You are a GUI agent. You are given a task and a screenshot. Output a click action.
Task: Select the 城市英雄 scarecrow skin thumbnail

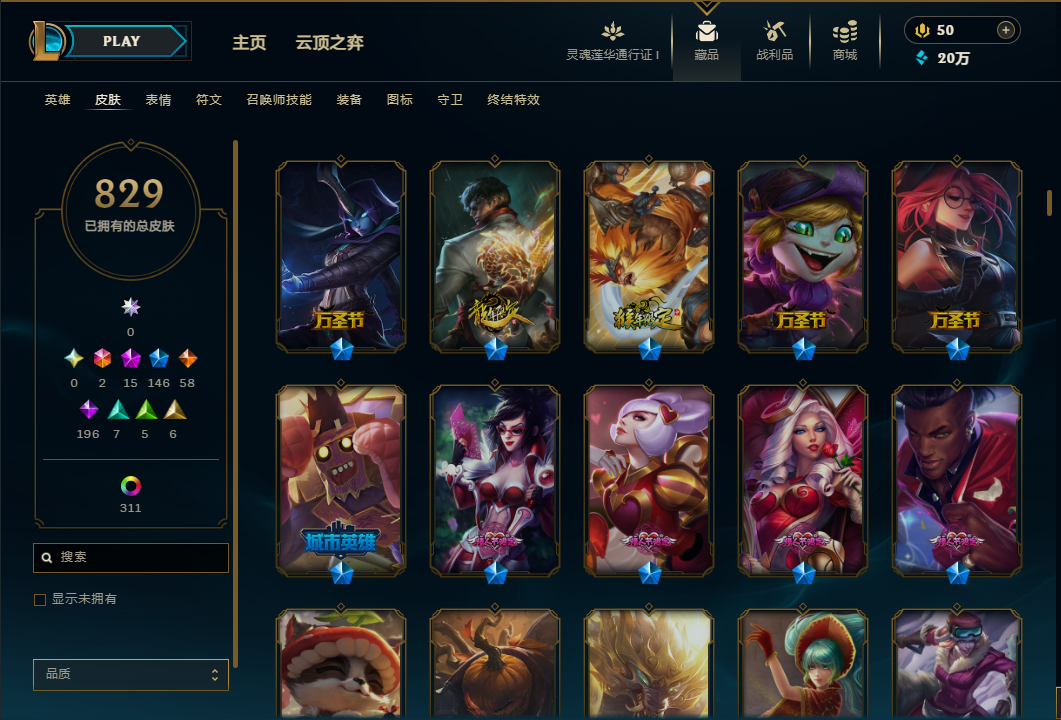pyautogui.click(x=341, y=480)
